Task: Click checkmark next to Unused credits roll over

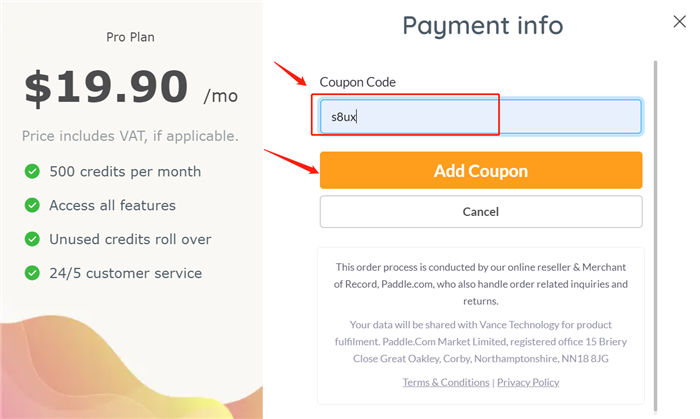Action: coord(32,239)
